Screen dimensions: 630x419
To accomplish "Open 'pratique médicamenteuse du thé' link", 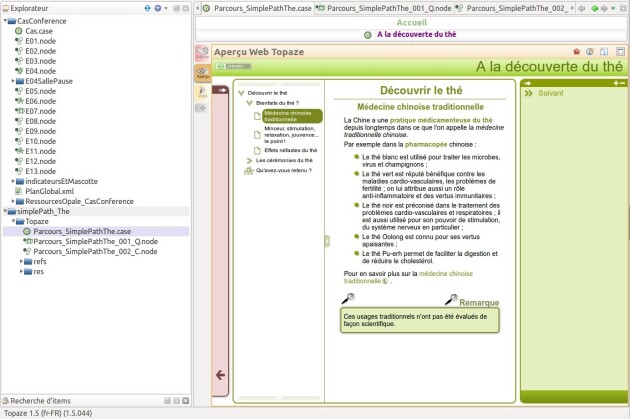I will point(441,120).
